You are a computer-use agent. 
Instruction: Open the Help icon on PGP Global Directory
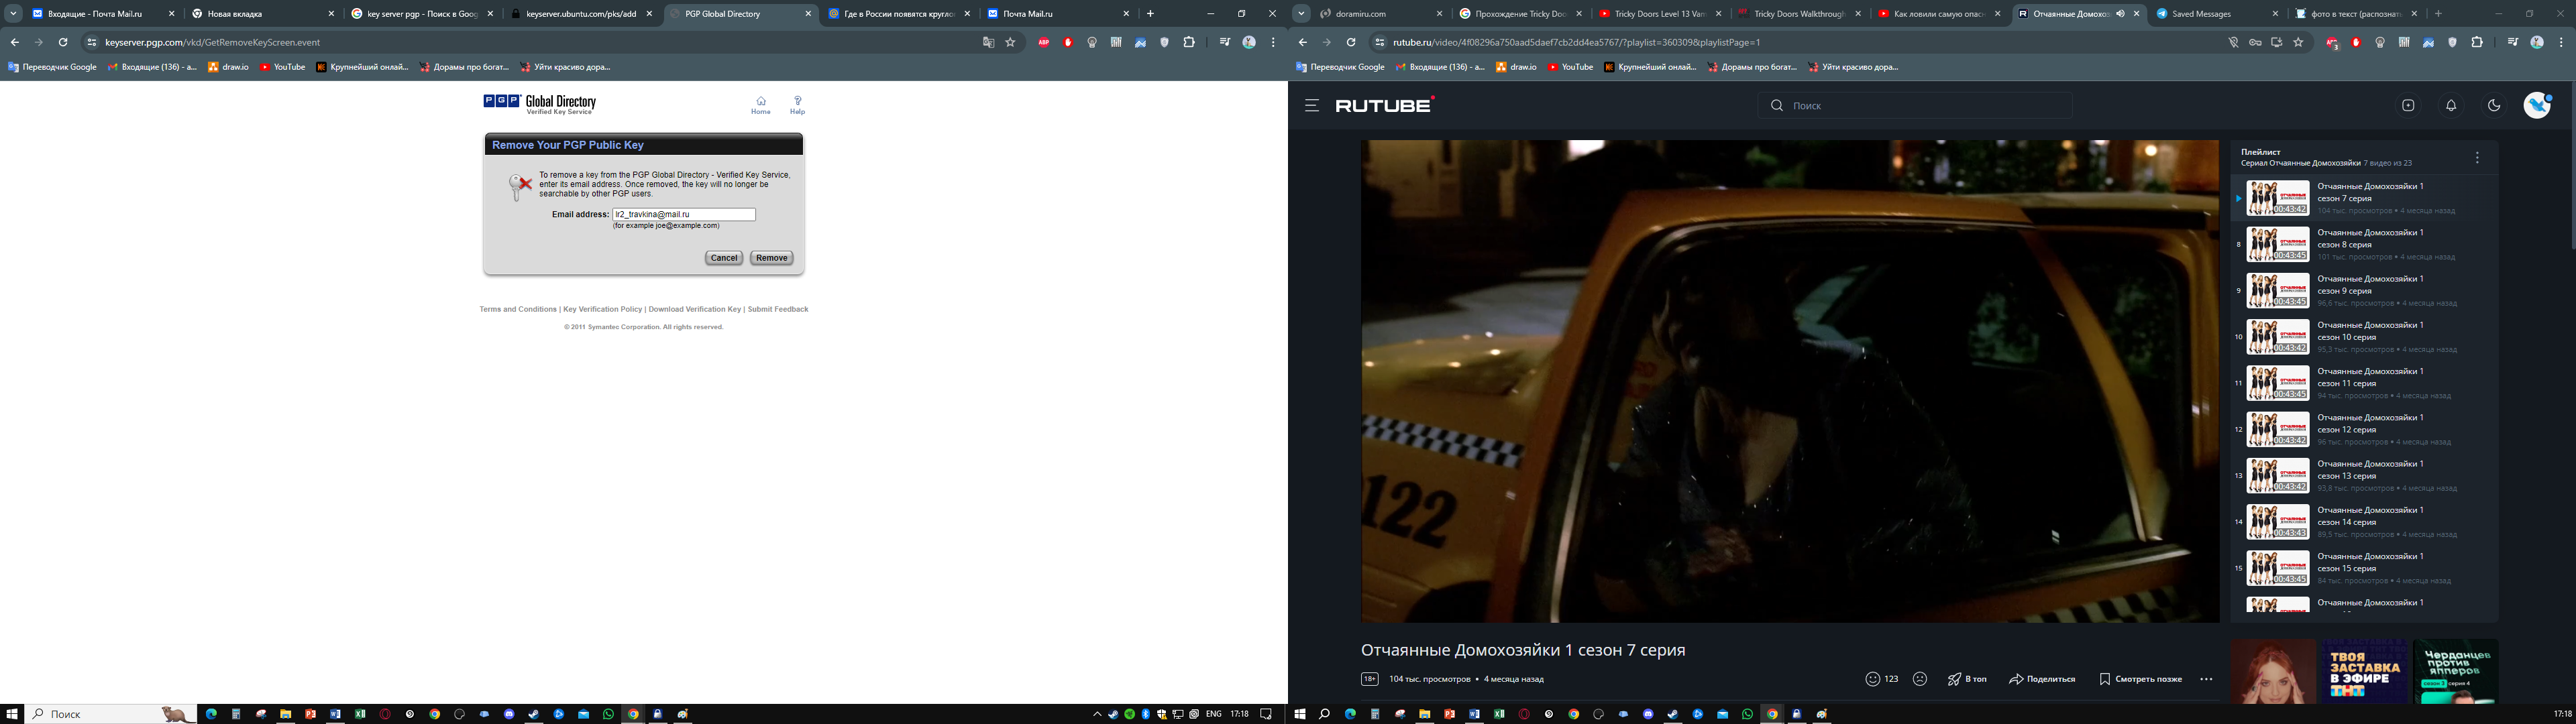coord(797,105)
